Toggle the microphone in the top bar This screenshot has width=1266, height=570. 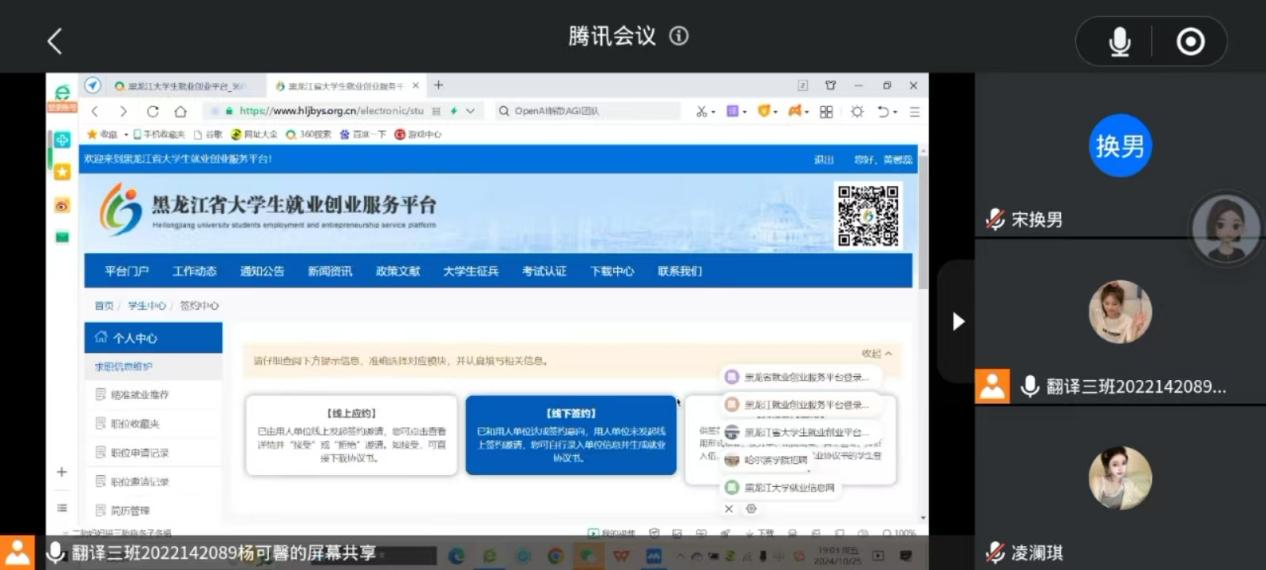(x=1119, y=42)
